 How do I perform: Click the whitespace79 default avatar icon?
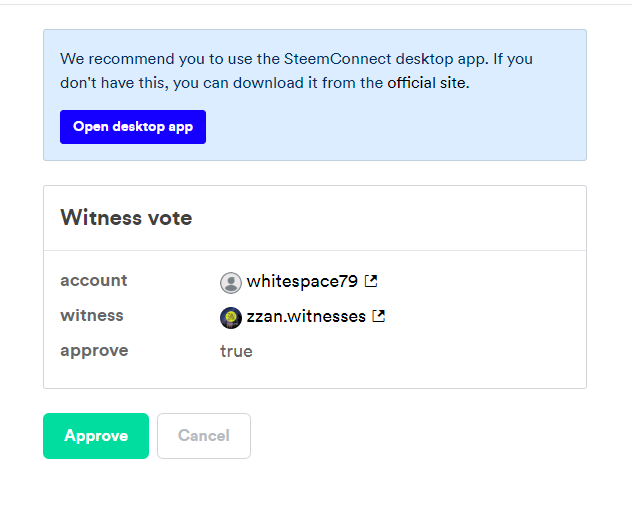pos(231,282)
